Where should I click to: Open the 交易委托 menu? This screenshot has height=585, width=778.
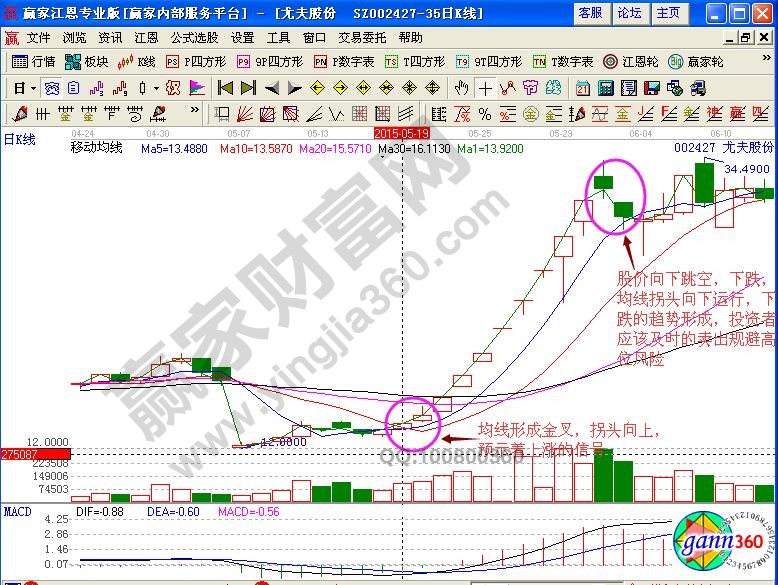coord(361,37)
